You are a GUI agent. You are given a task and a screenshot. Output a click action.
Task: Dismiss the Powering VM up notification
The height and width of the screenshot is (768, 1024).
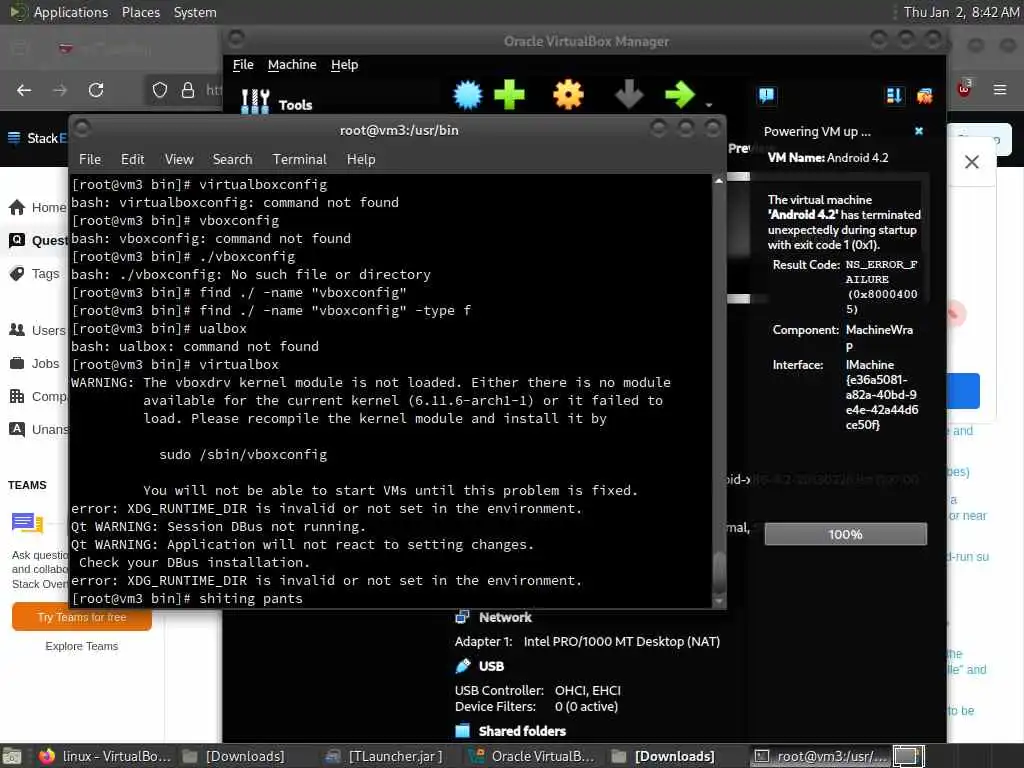pyautogui.click(x=919, y=131)
